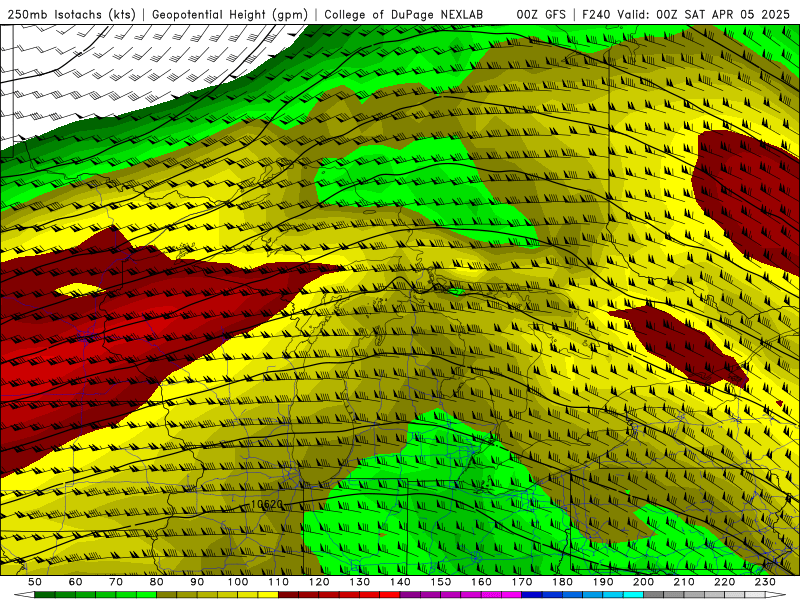
Task: Click the color bar label "160"
Action: (481, 582)
